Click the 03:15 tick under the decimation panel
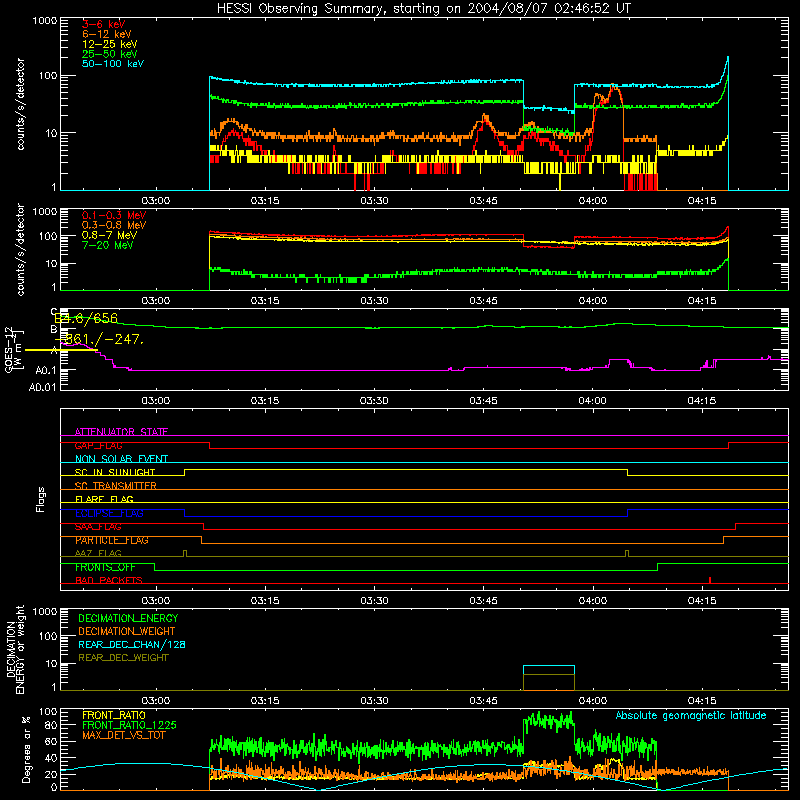 coord(265,701)
